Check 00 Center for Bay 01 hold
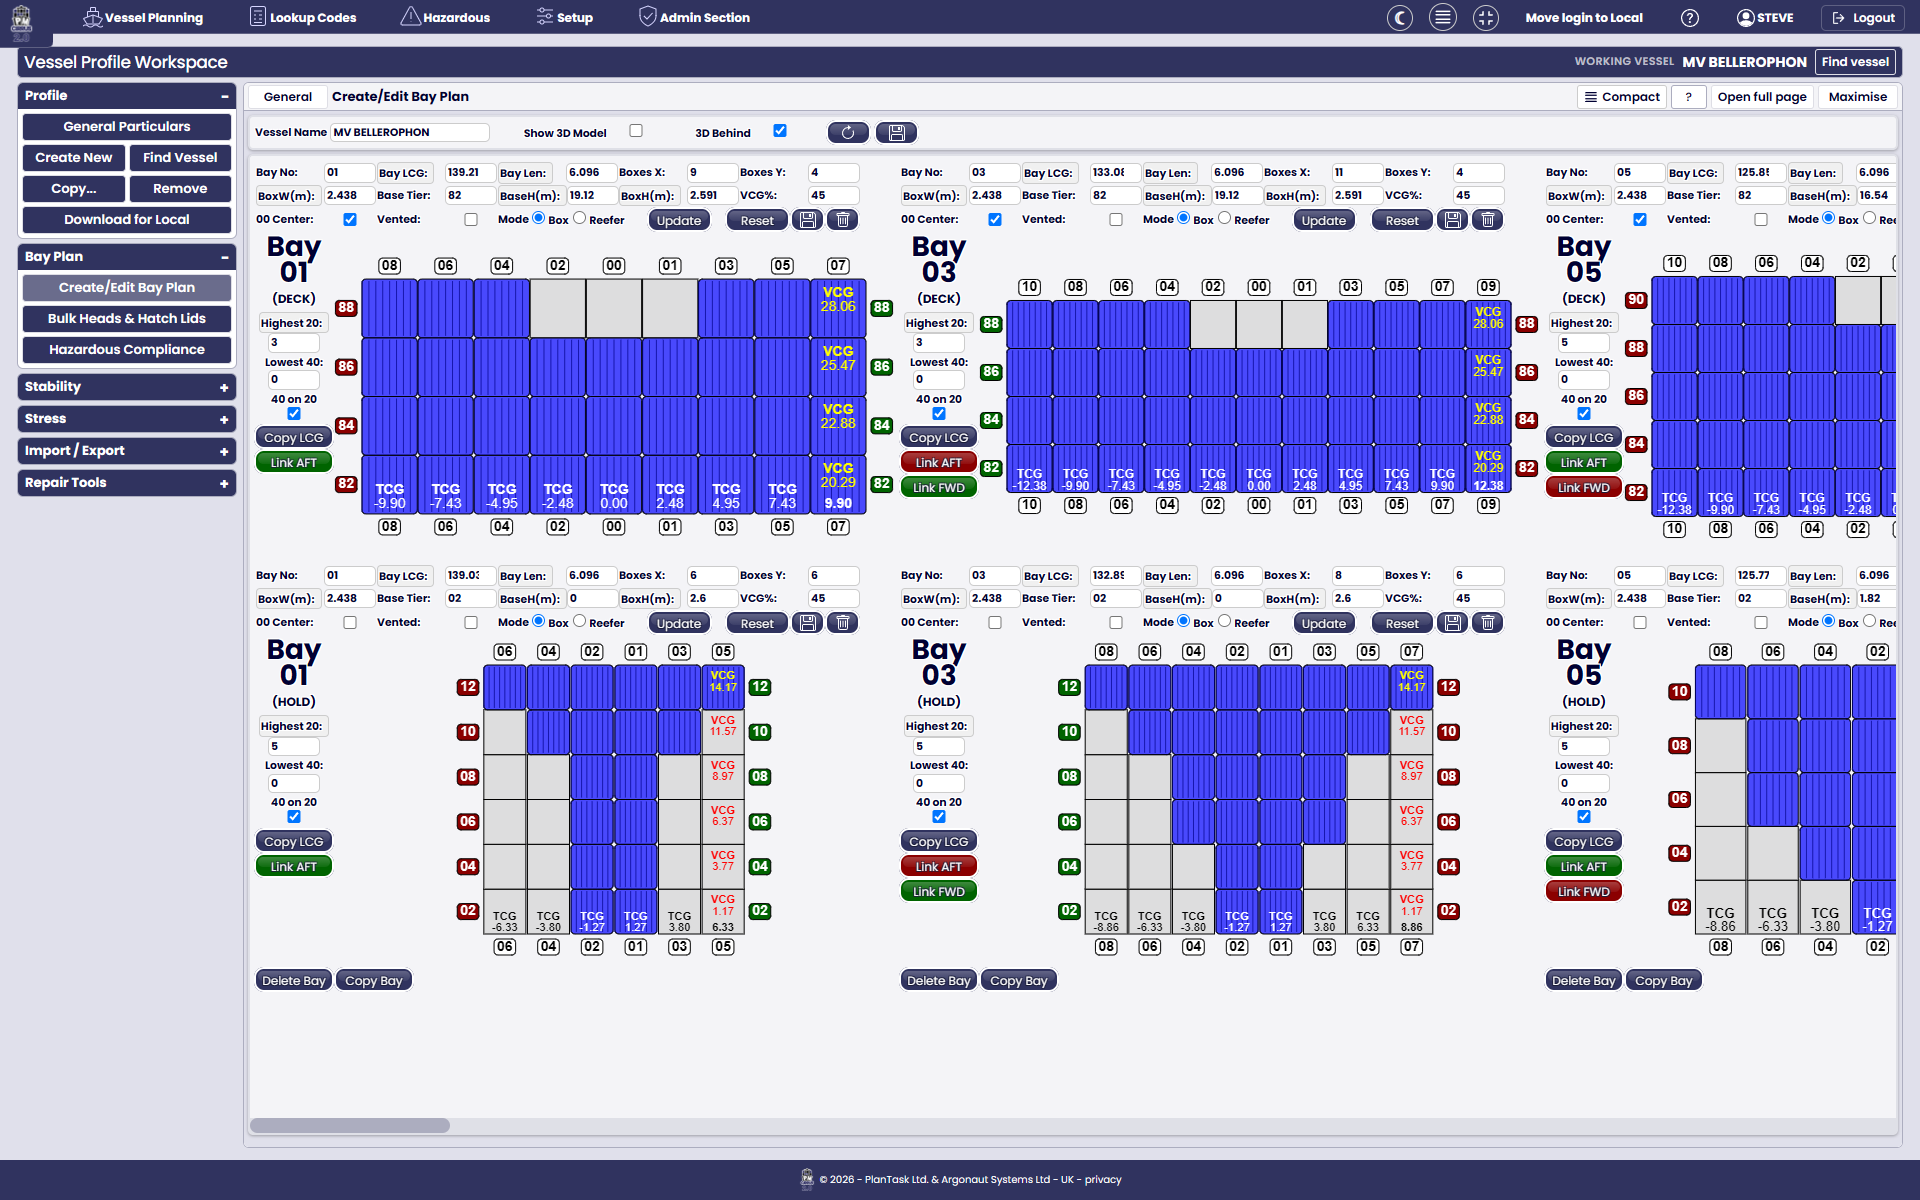This screenshot has height=1200, width=1920. click(x=350, y=622)
